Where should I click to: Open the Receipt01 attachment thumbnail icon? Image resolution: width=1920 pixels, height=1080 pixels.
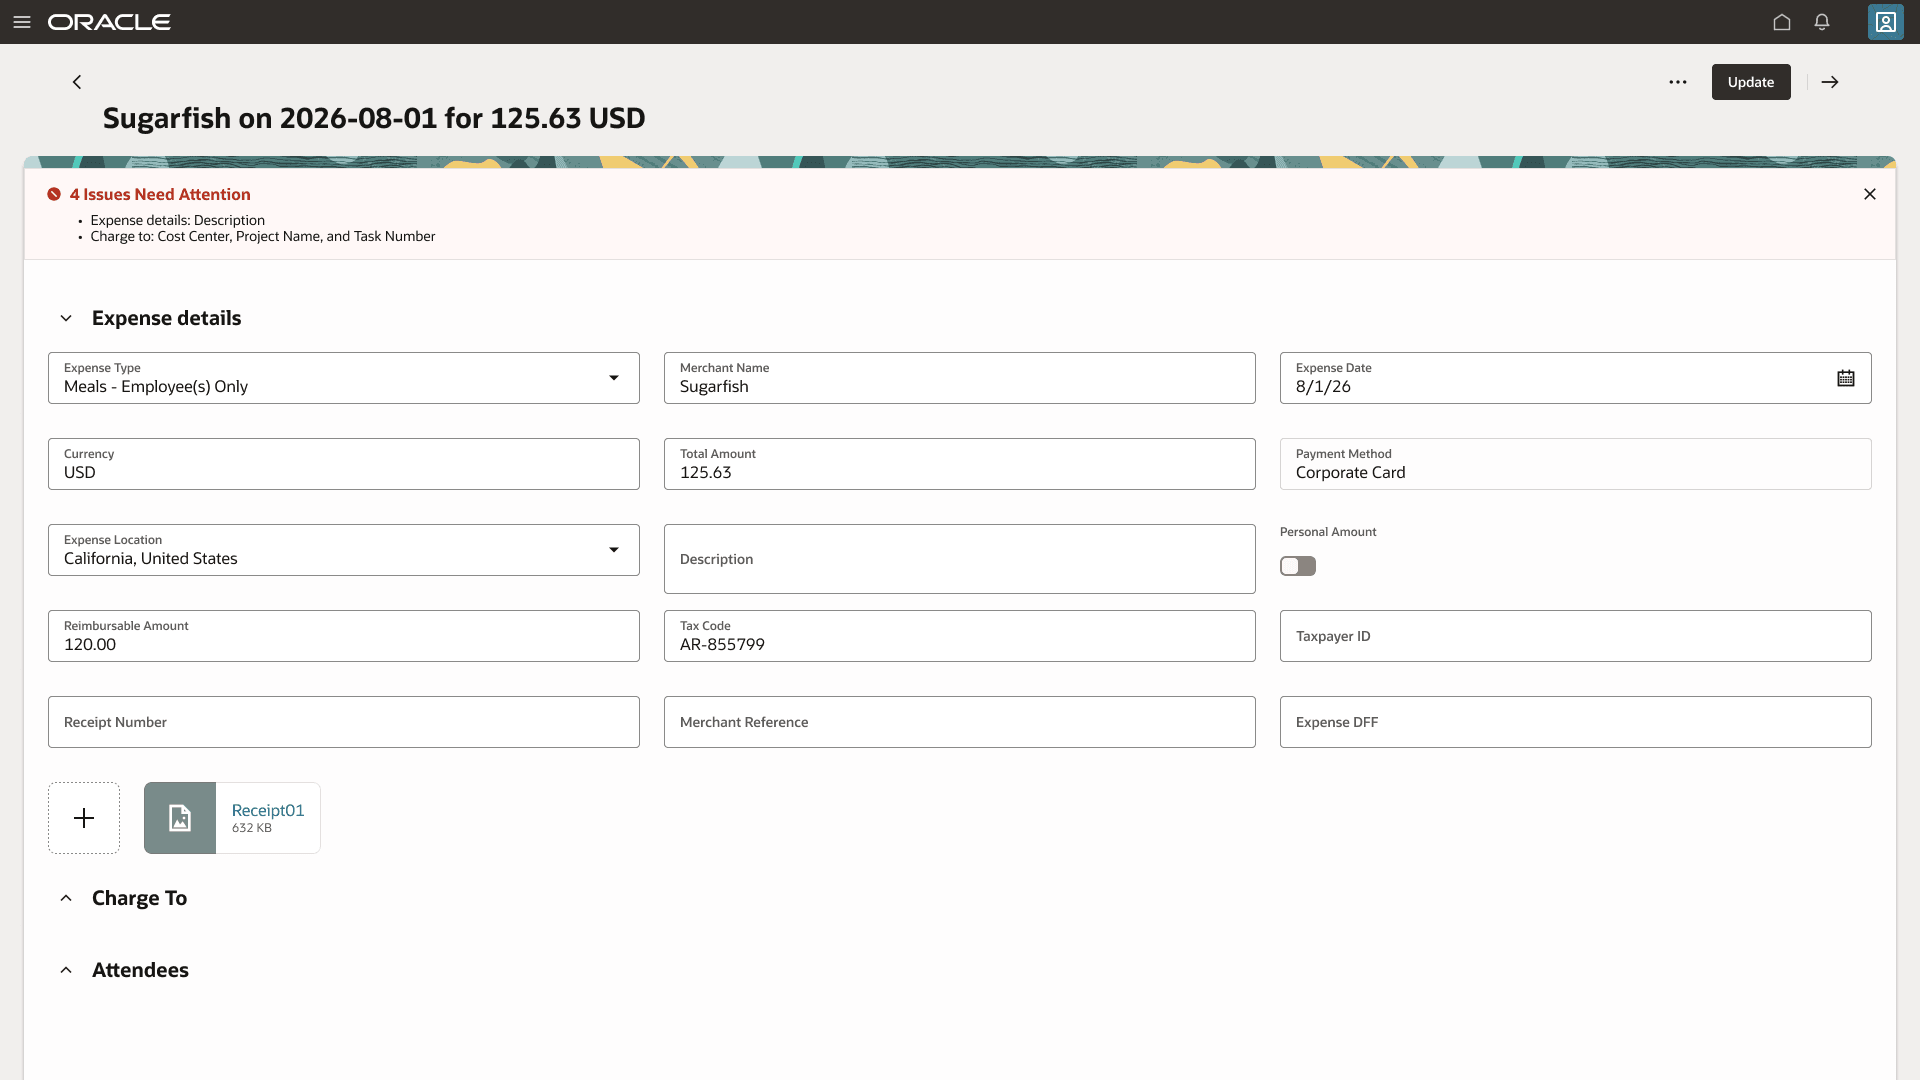point(180,818)
